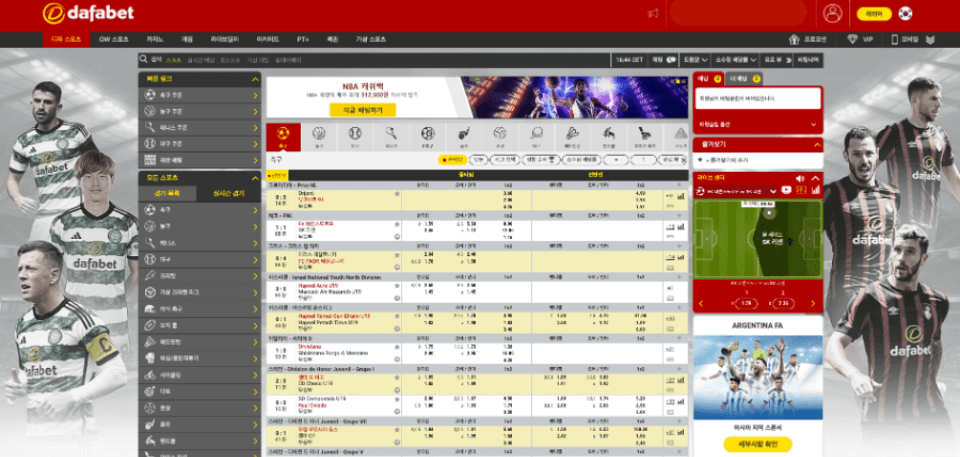Click the dafabet logo

point(88,13)
